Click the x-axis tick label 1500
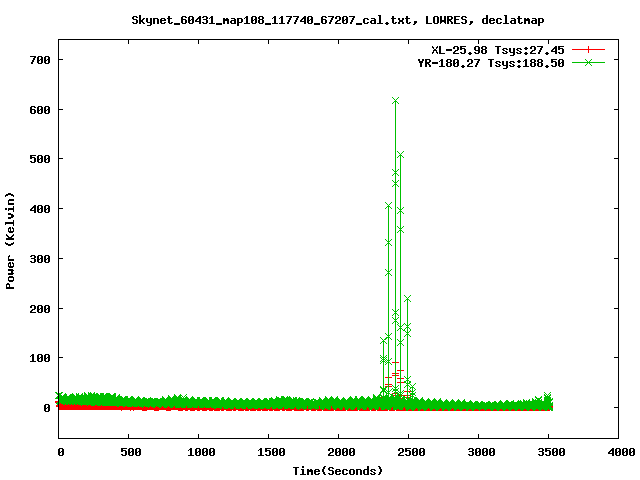640x480 pixels. [x=271, y=452]
